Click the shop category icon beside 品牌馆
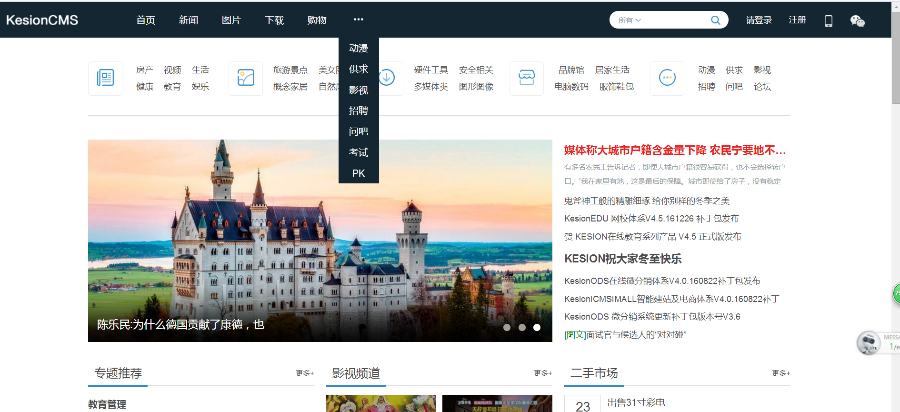The height and width of the screenshot is (412, 900). (x=526, y=78)
